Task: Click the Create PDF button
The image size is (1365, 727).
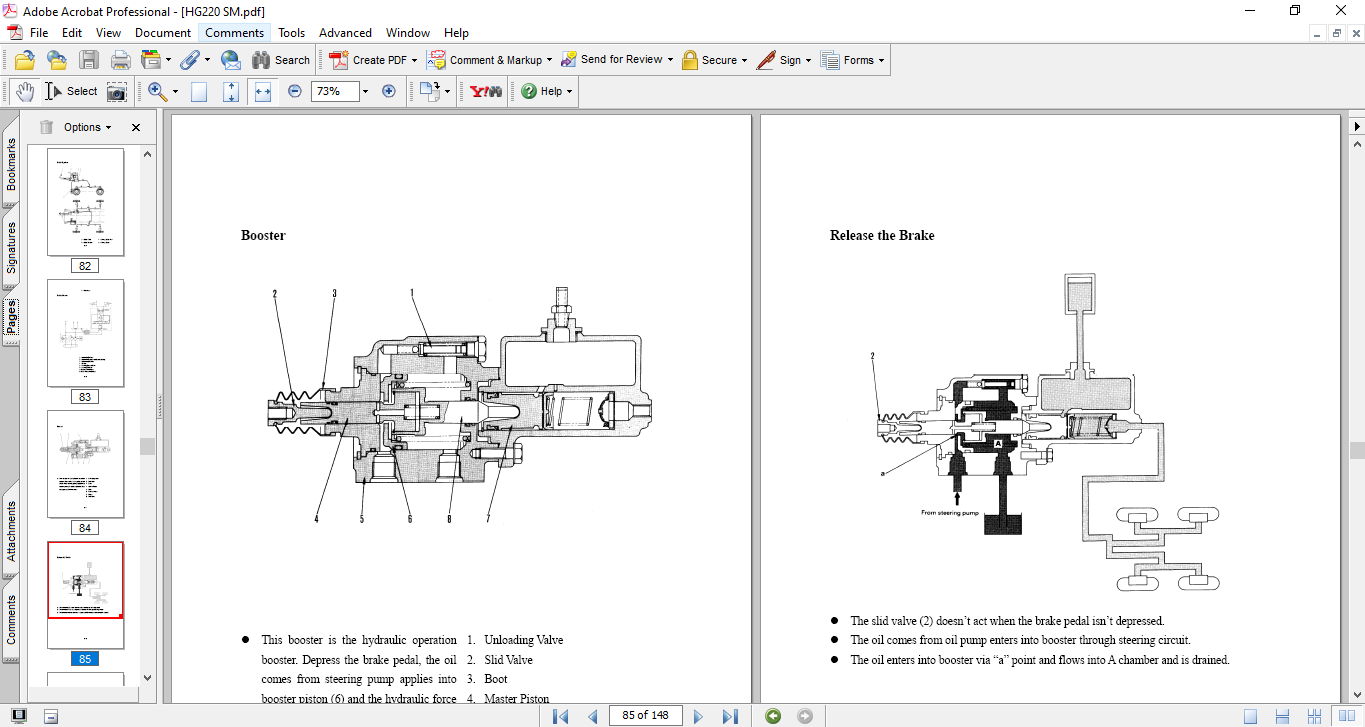Action: [x=370, y=60]
